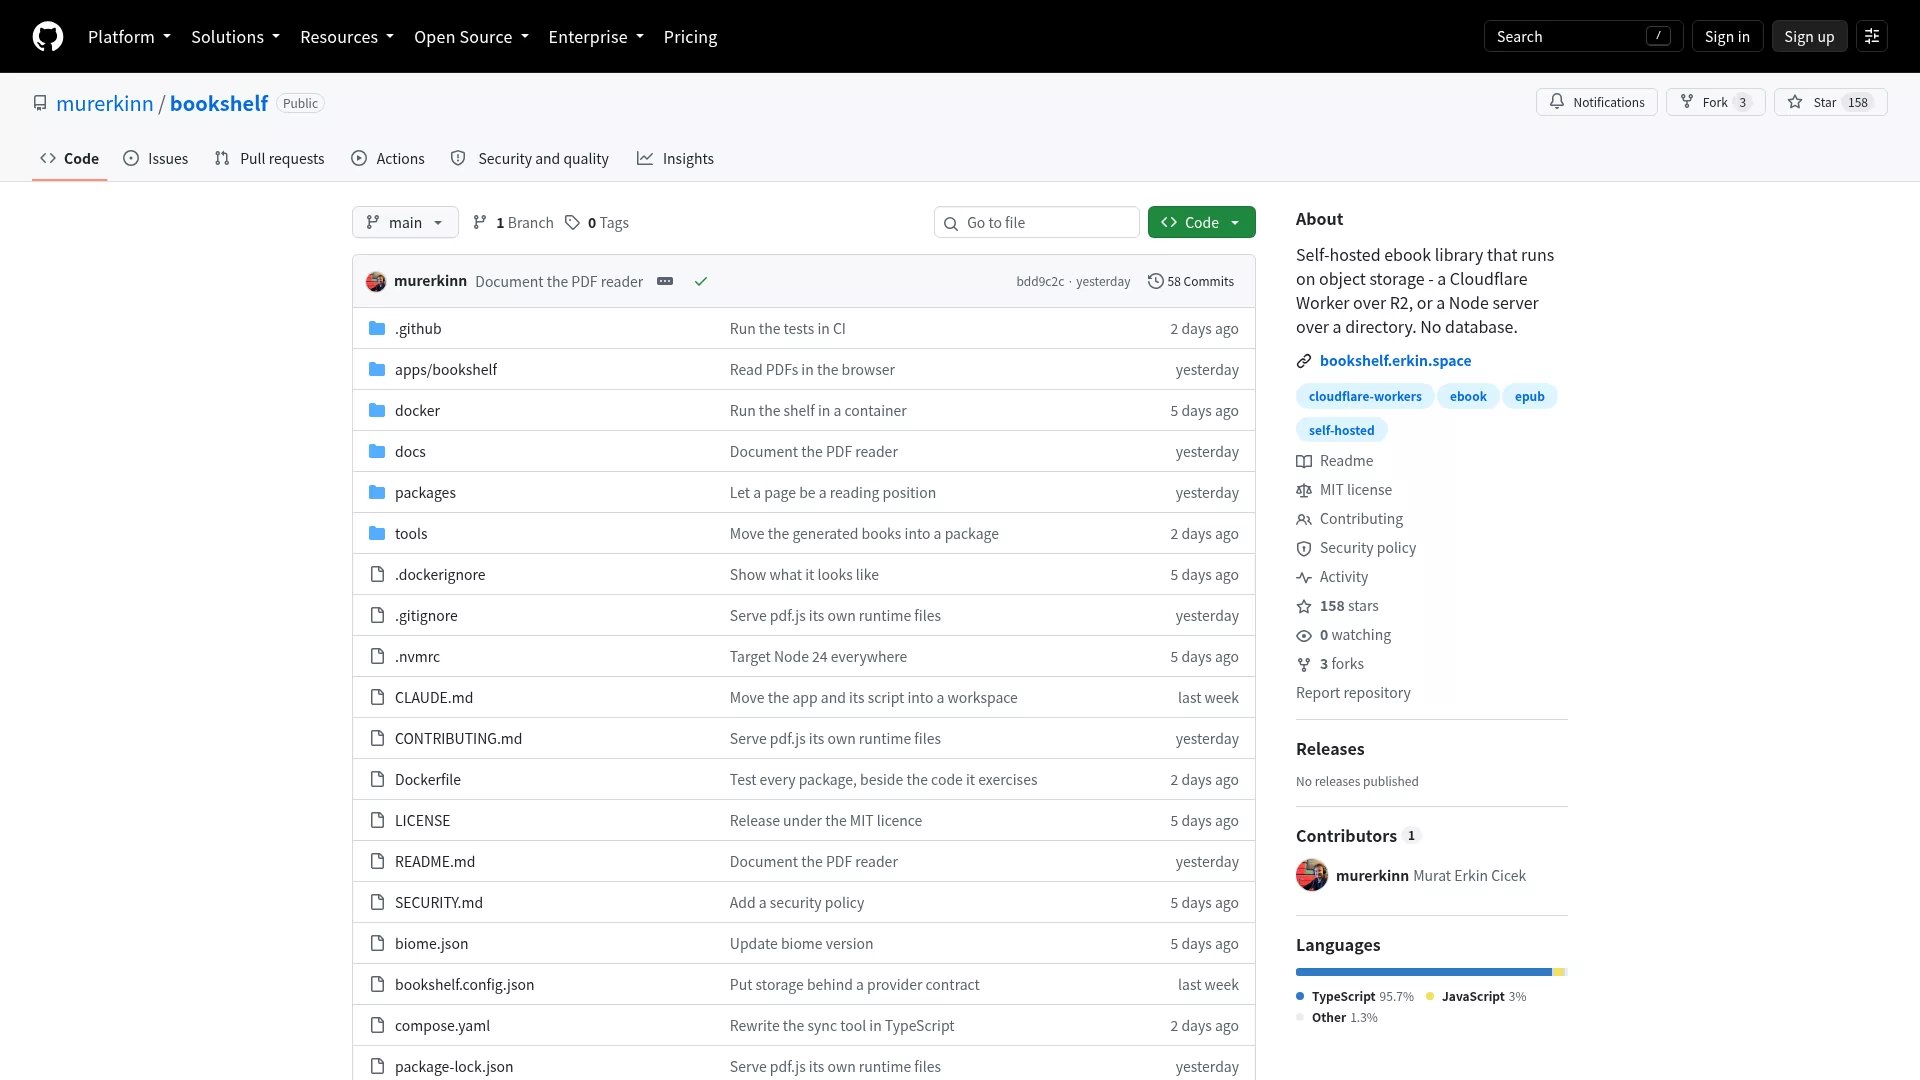
Task: Open the README.md file
Action: click(x=435, y=861)
